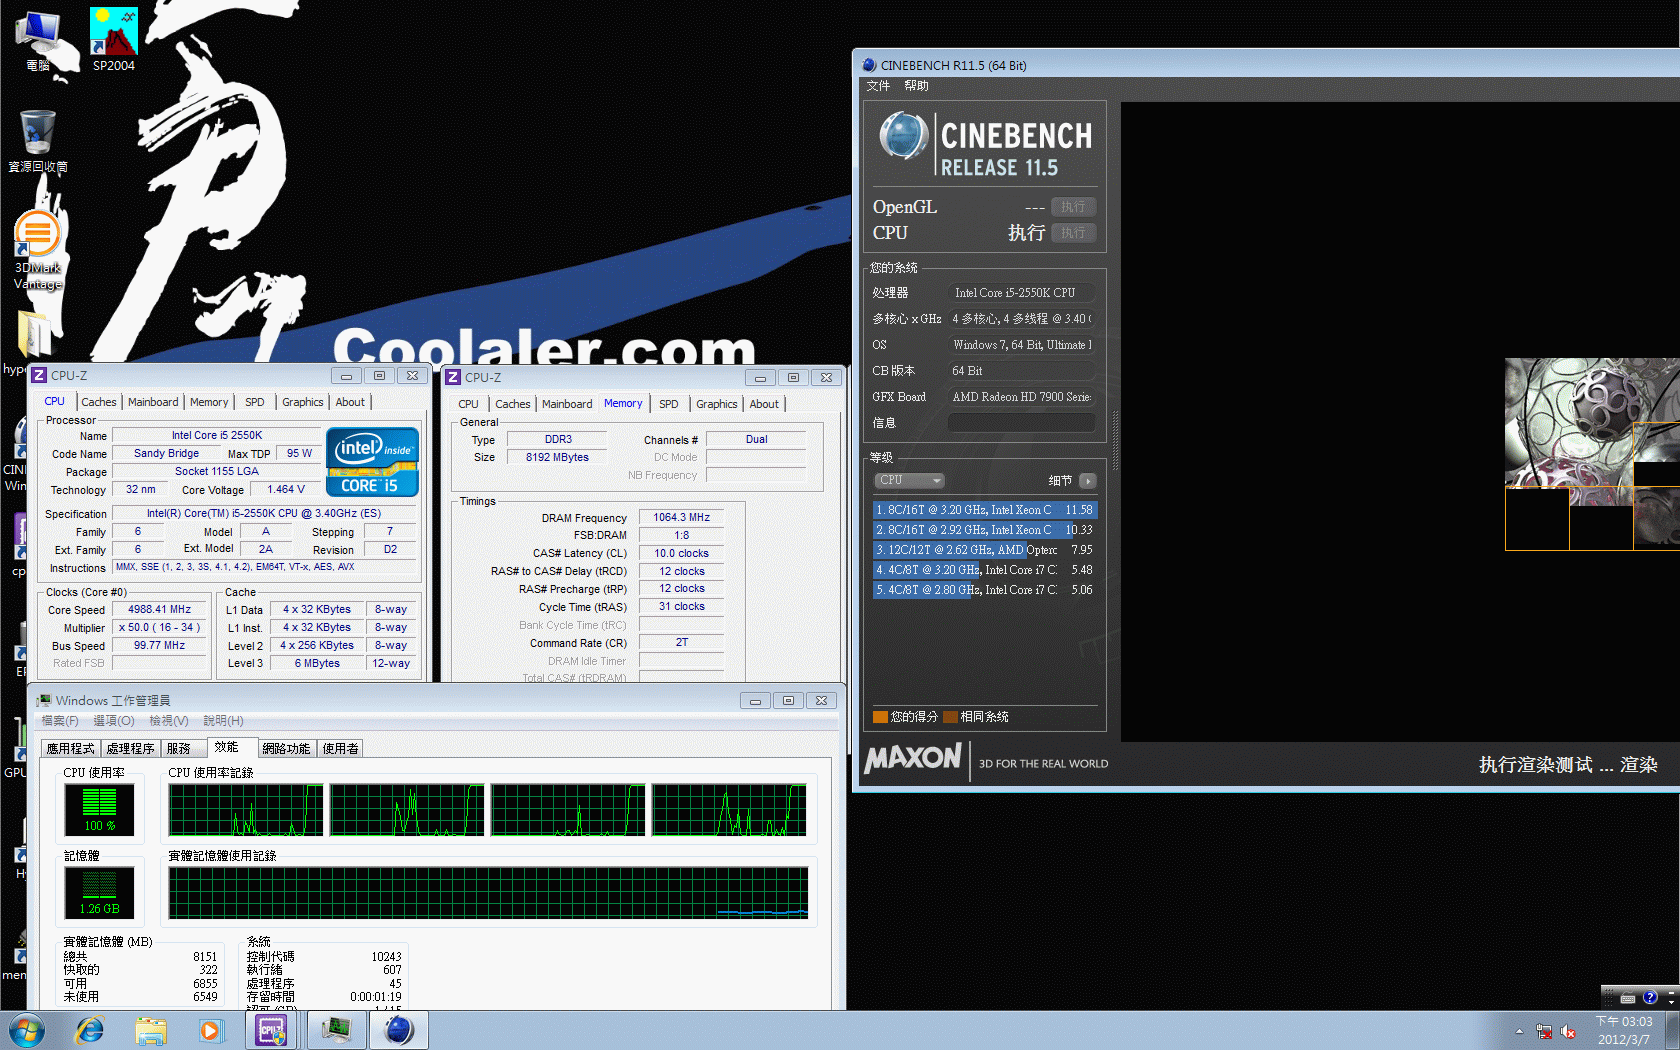Screen dimensions: 1680x1050
Task: Switch to CPU tab in right CPU-Z window
Action: tap(469, 404)
